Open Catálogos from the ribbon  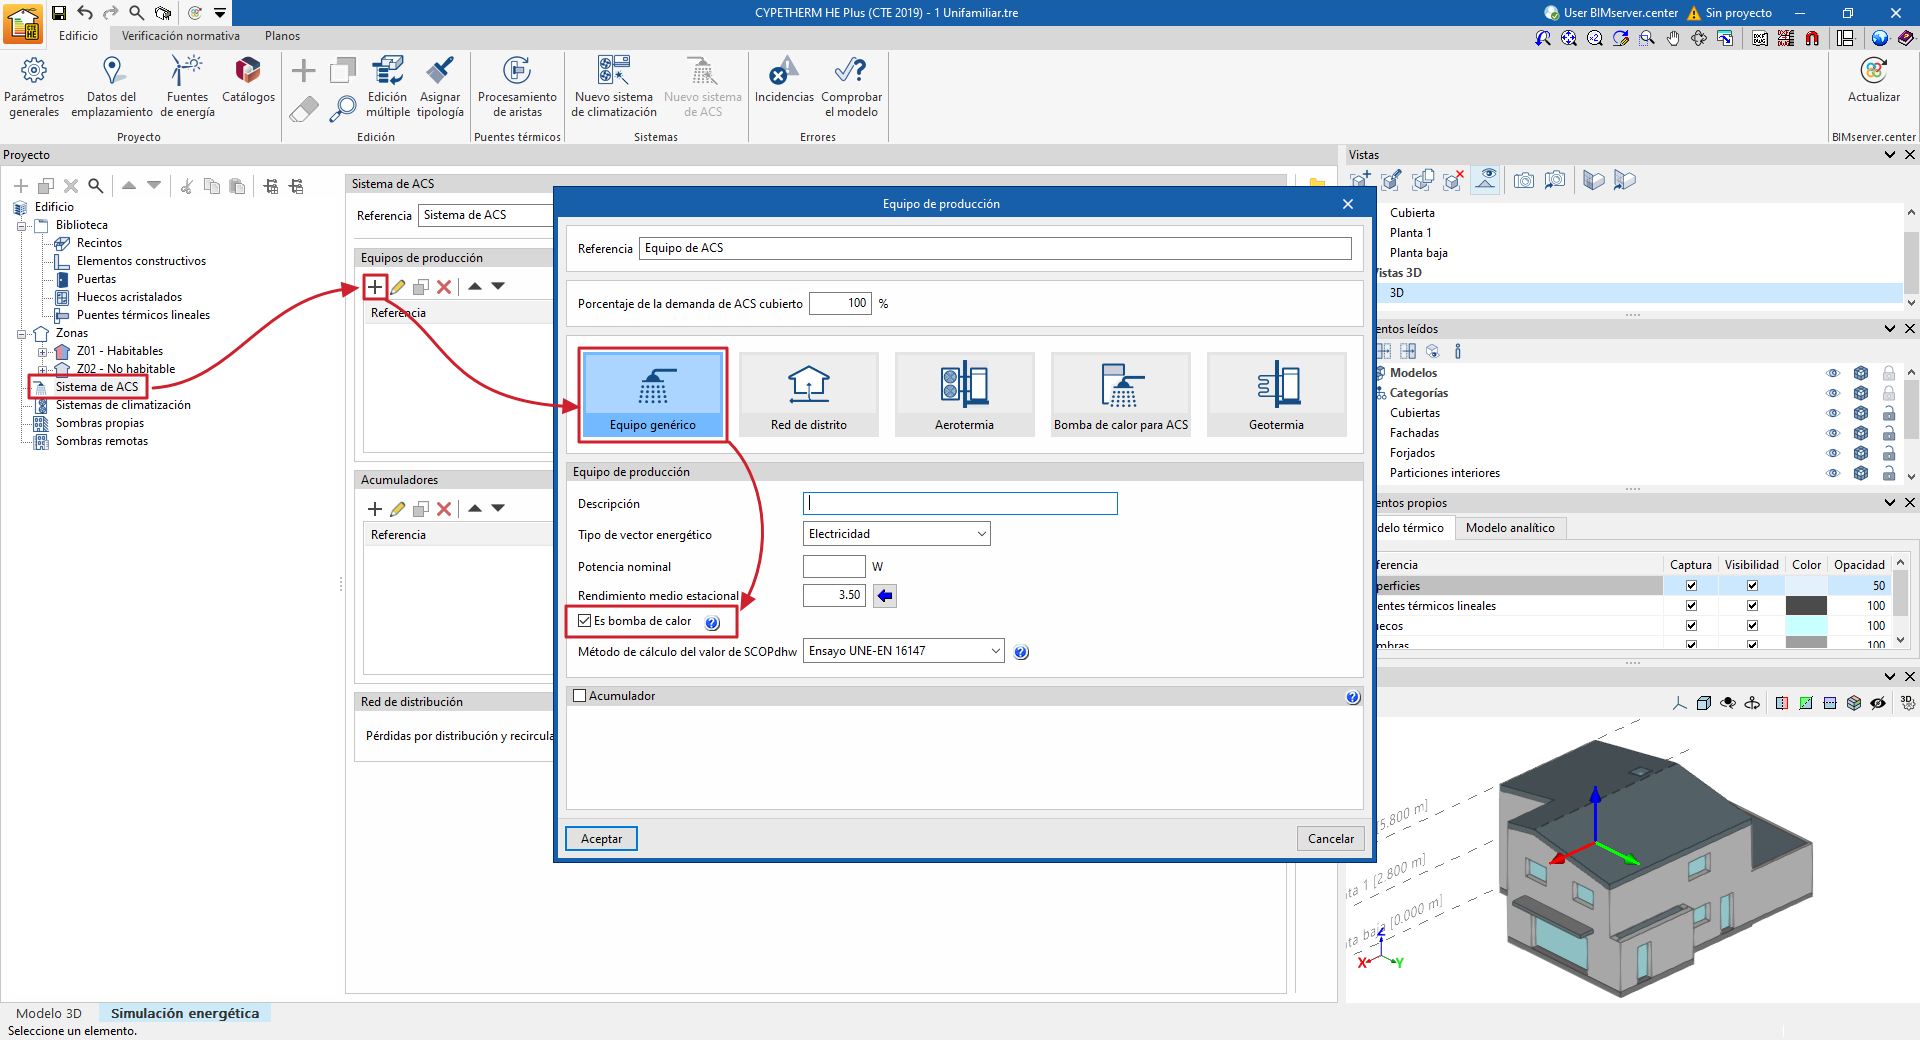tap(248, 80)
